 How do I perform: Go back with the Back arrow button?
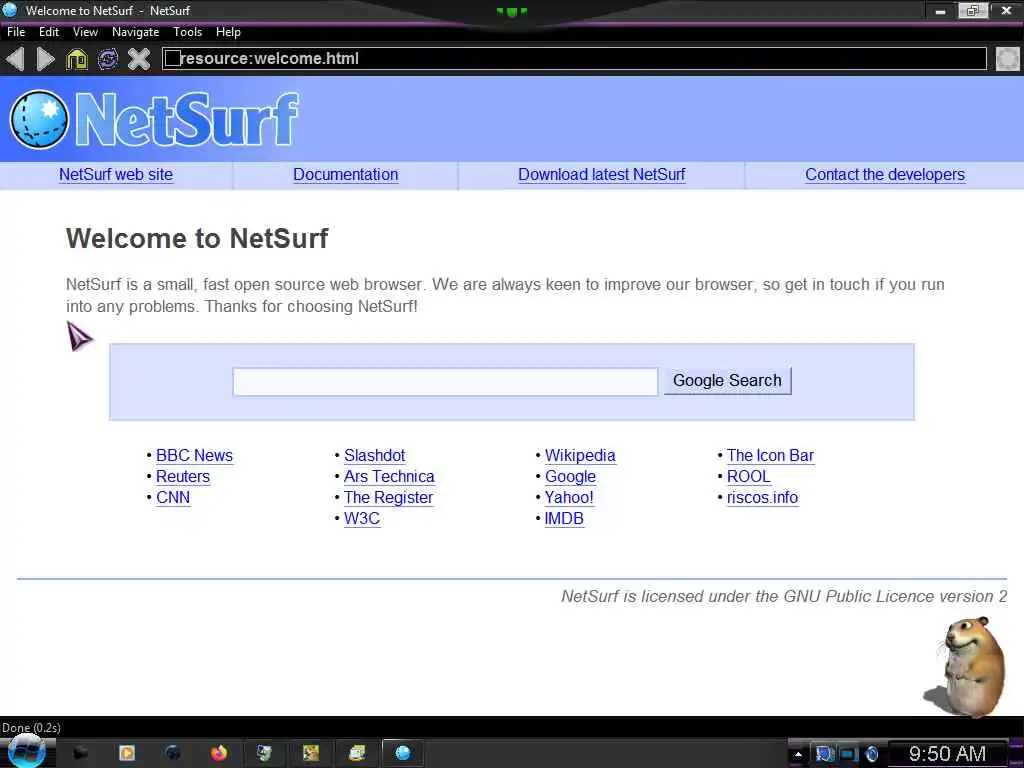(14, 59)
